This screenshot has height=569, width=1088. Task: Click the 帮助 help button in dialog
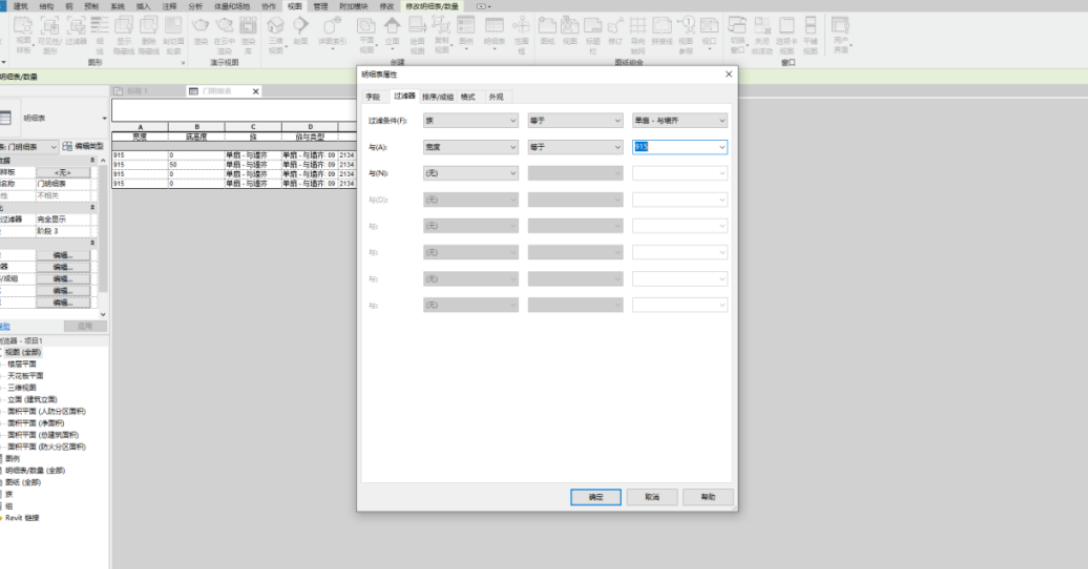pos(708,497)
